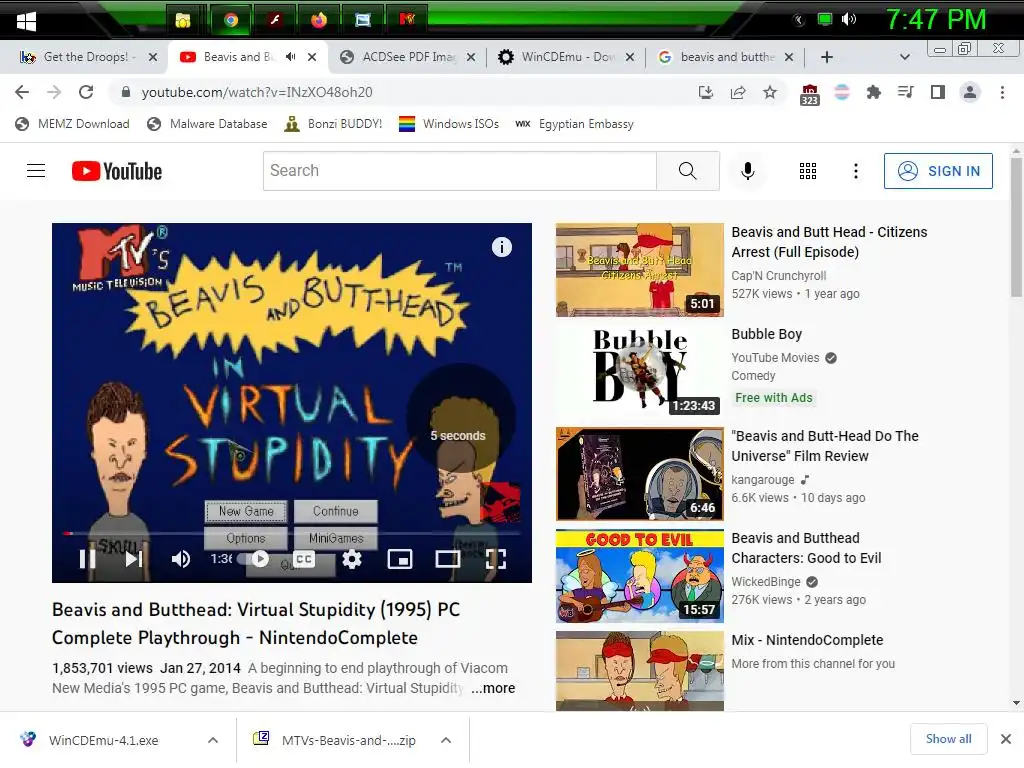Image resolution: width=1024 pixels, height=768 pixels.
Task: Open the Extensions puzzle piece menu
Action: click(873, 92)
